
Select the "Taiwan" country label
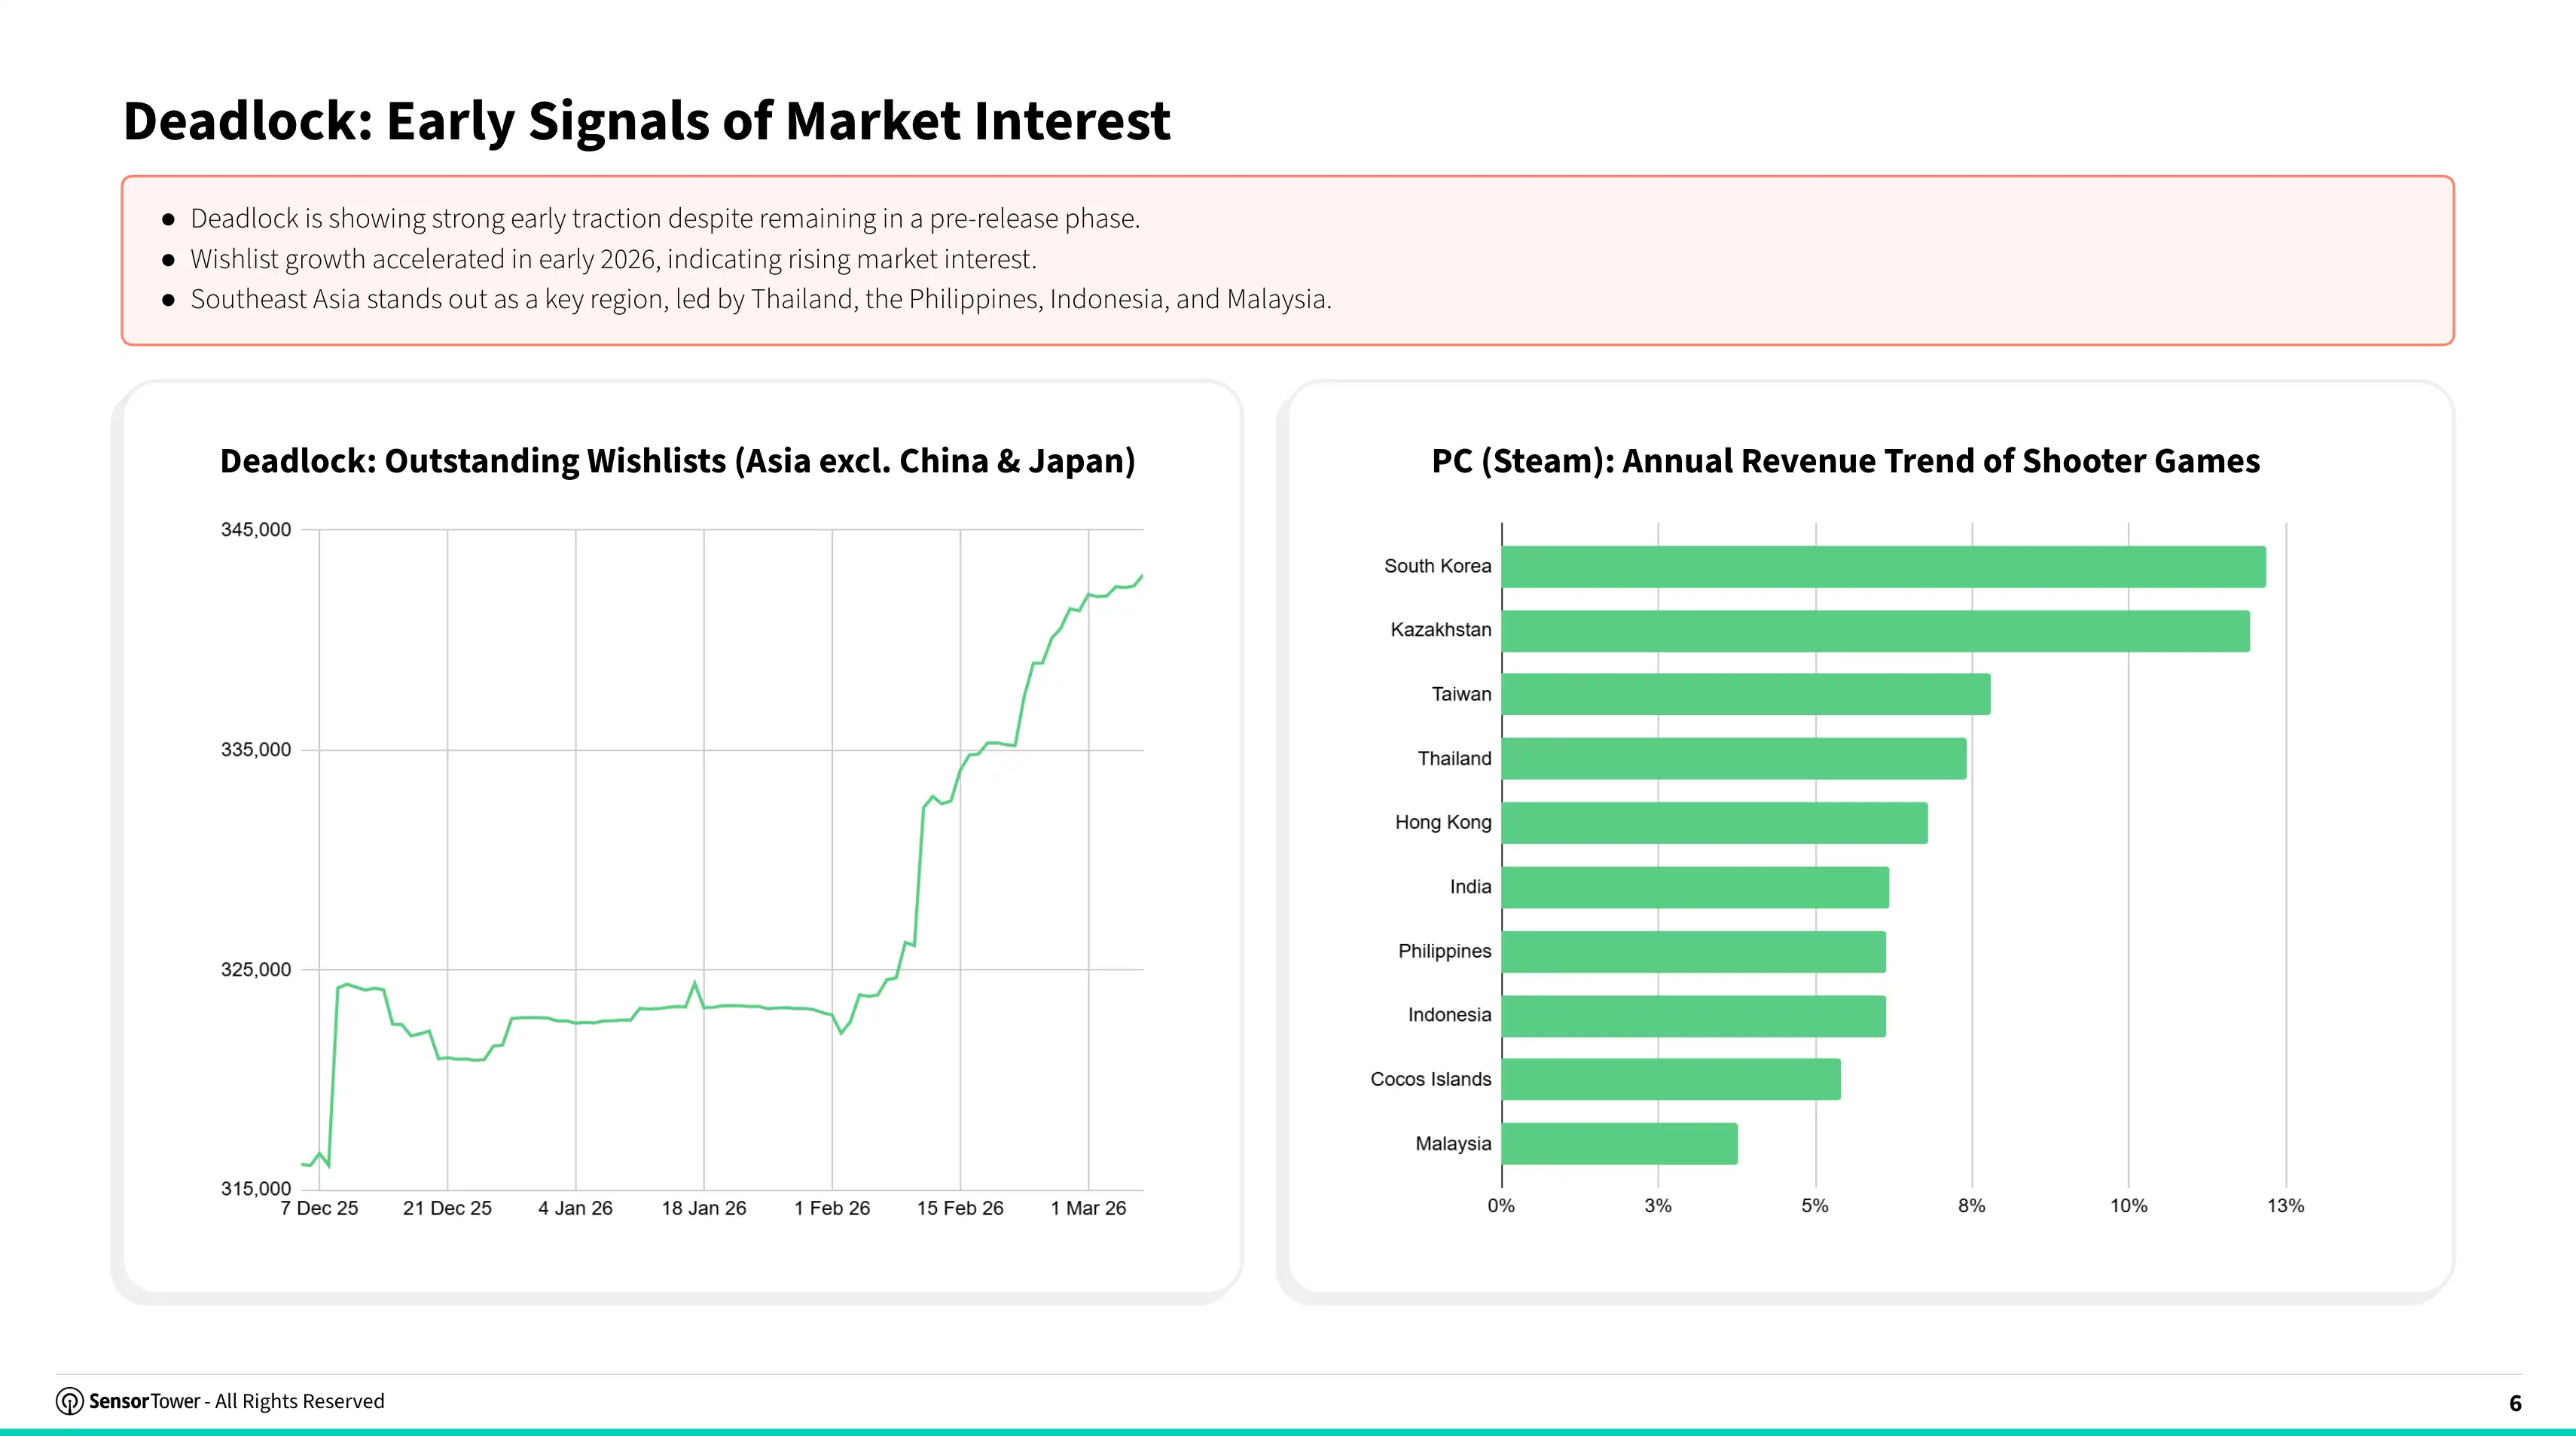[1461, 694]
